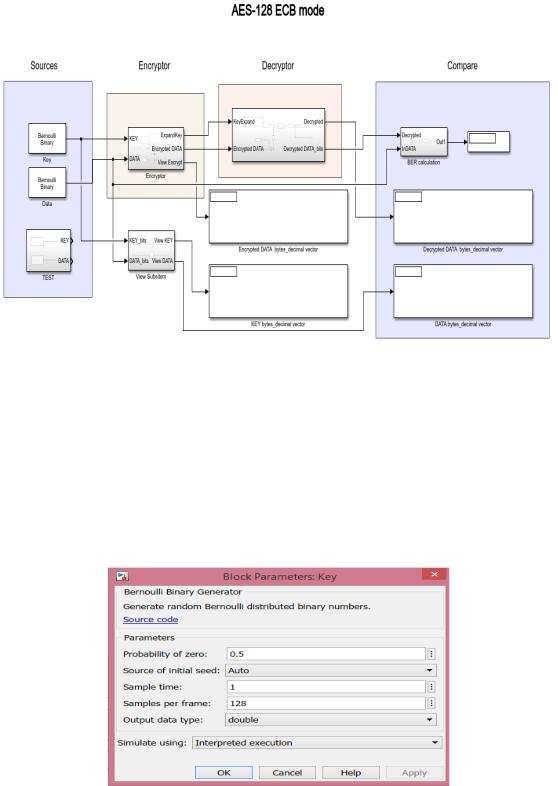
Task: Expand the Output data type dropdown
Action: click(331, 720)
